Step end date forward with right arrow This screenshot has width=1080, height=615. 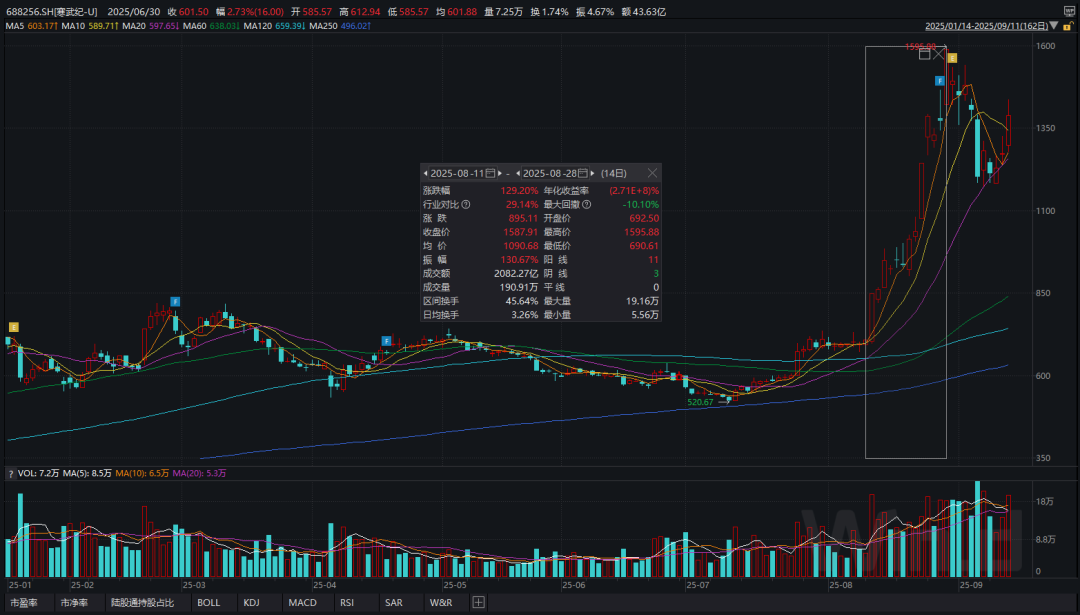pyautogui.click(x=594, y=173)
